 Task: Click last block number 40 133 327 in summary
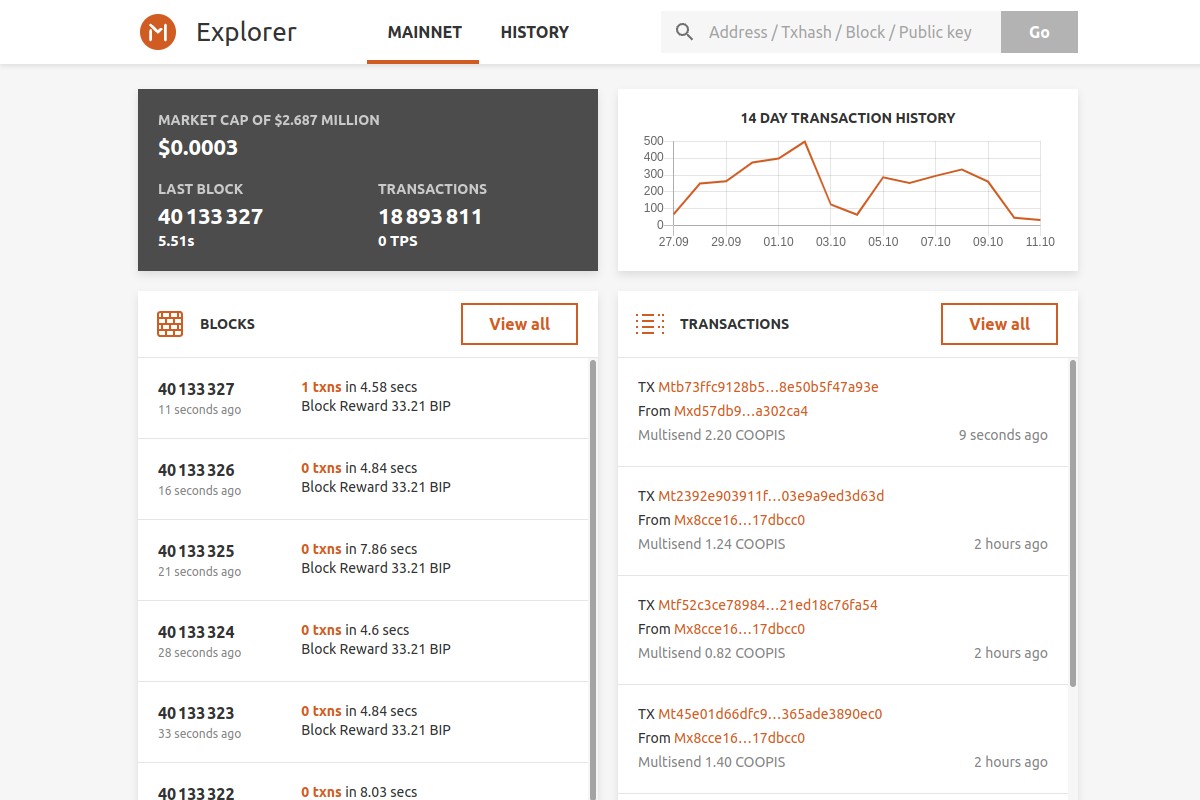click(x=210, y=217)
